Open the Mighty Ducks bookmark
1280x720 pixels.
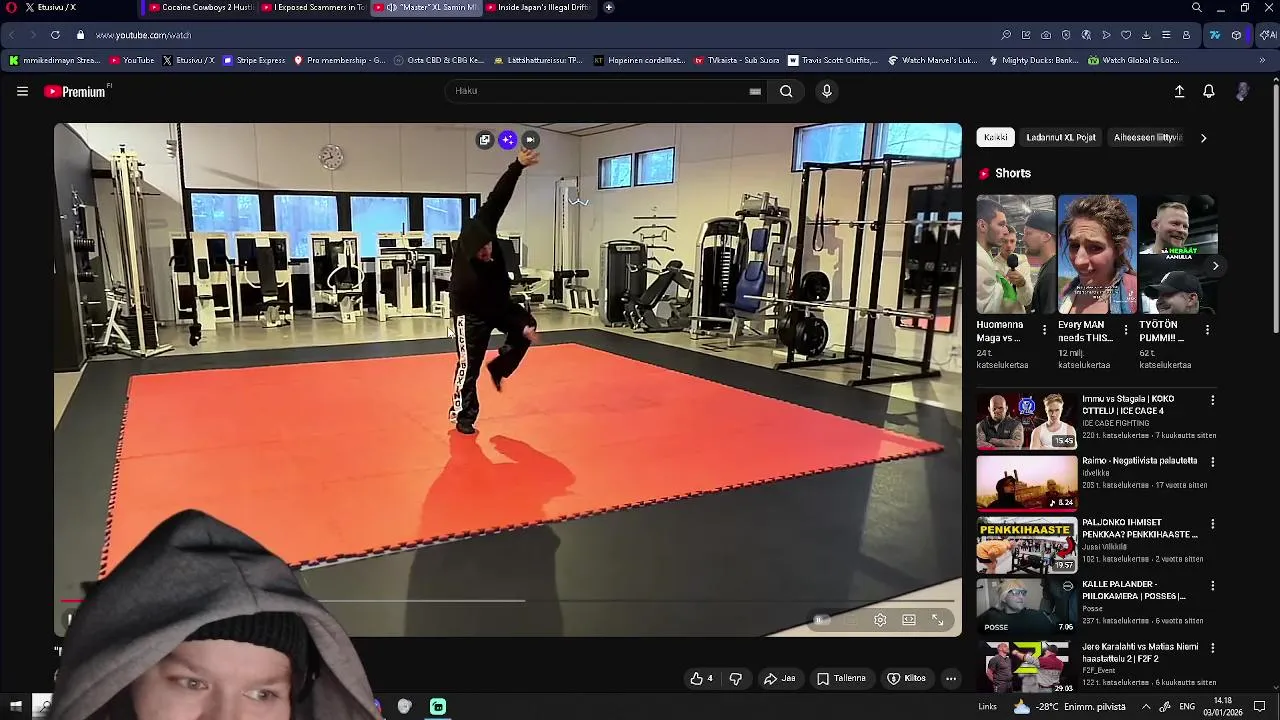pyautogui.click(x=1033, y=60)
